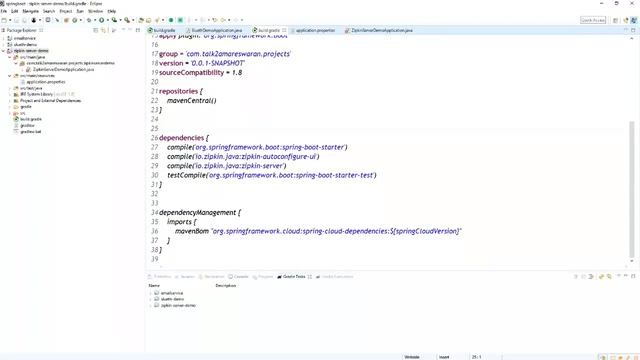Switch to the first build.gradle editor tab

(162, 30)
